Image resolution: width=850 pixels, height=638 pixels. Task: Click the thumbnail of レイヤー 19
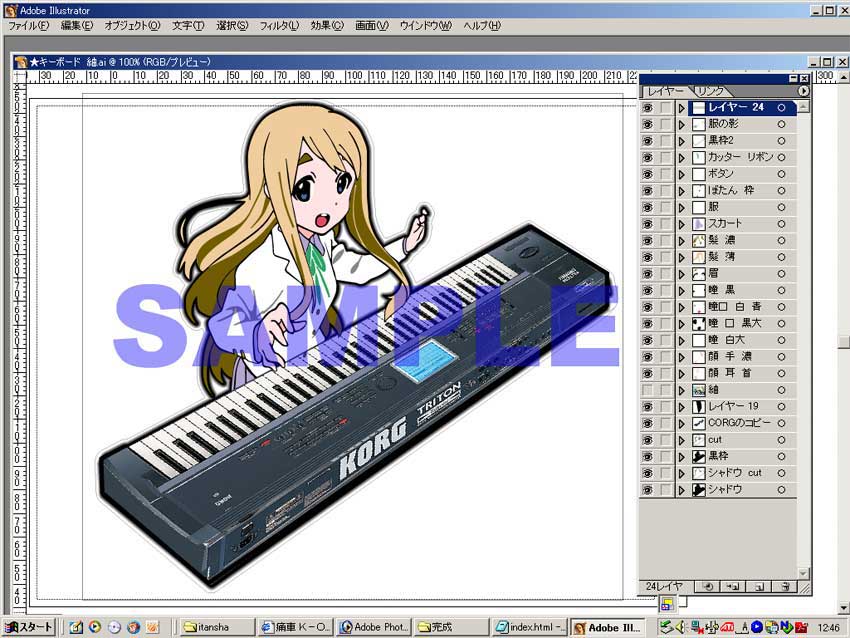(x=699, y=407)
